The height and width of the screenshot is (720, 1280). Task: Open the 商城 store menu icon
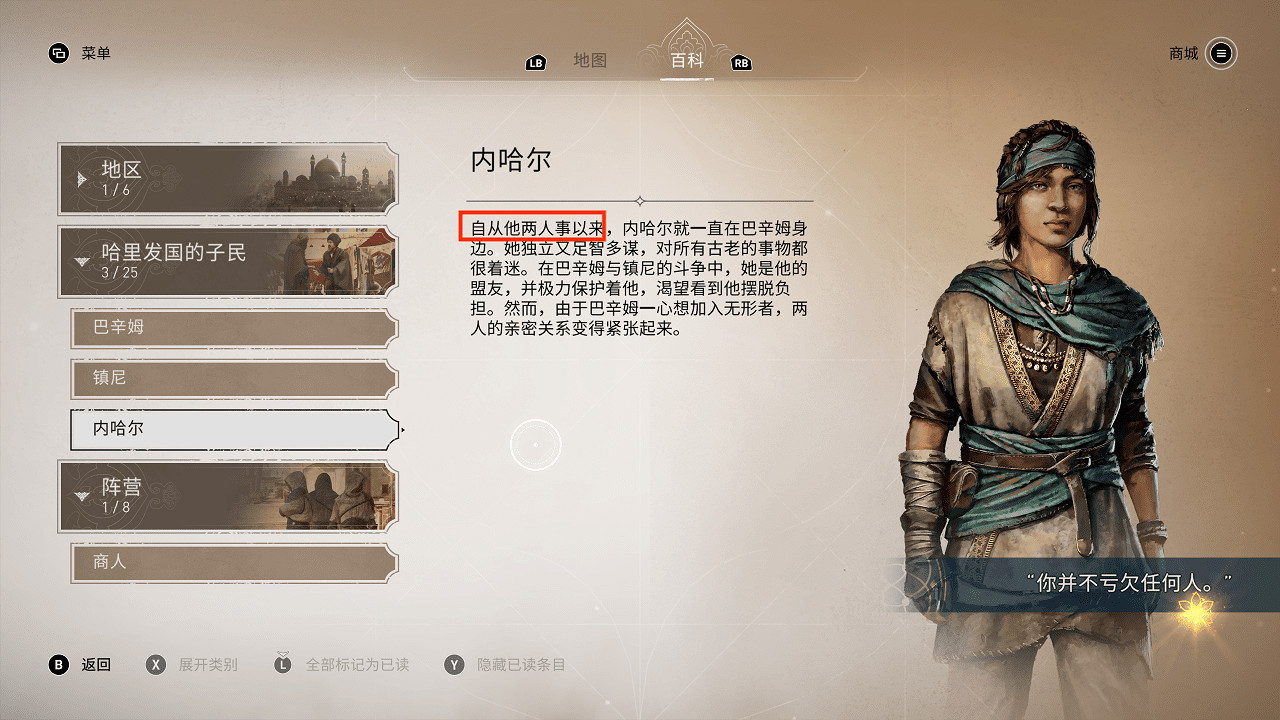click(1221, 53)
